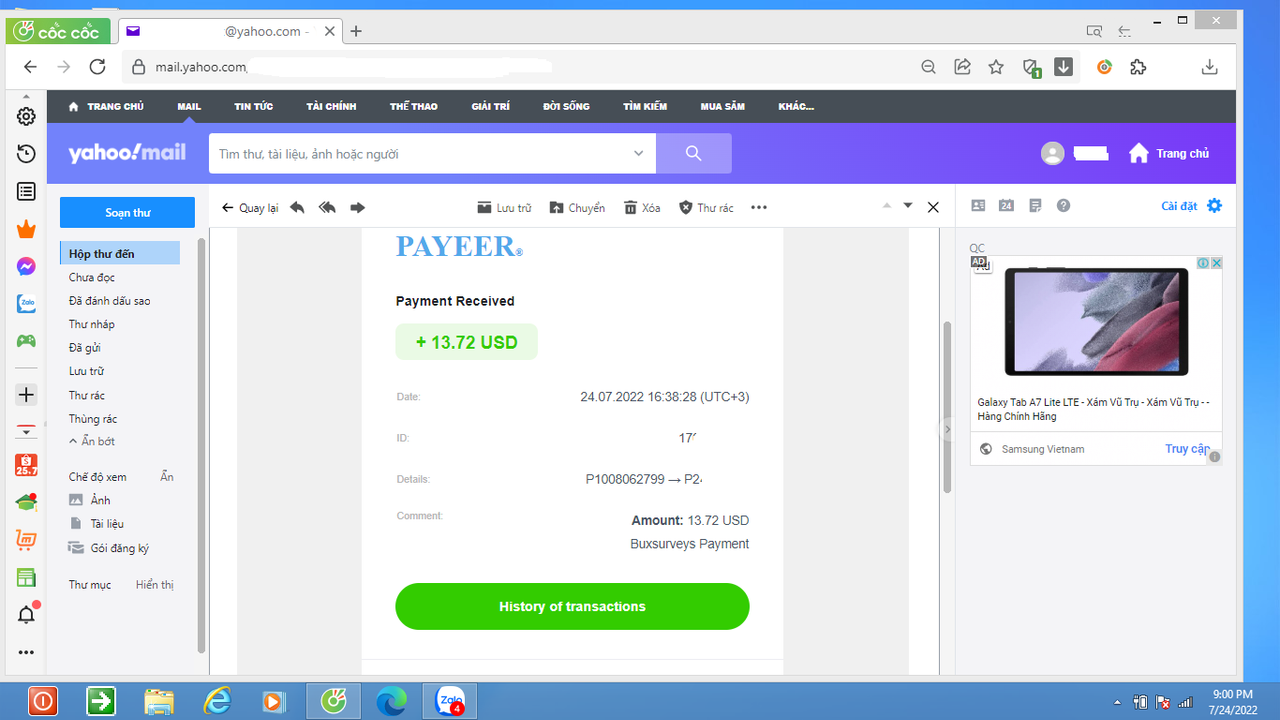1280x720 pixels.
Task: Go to next message with down arrow
Action: [908, 205]
